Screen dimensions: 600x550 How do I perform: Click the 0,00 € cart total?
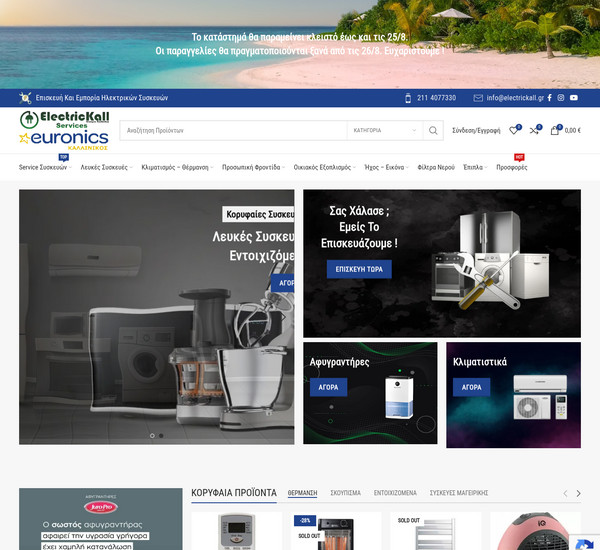pyautogui.click(x=572, y=131)
